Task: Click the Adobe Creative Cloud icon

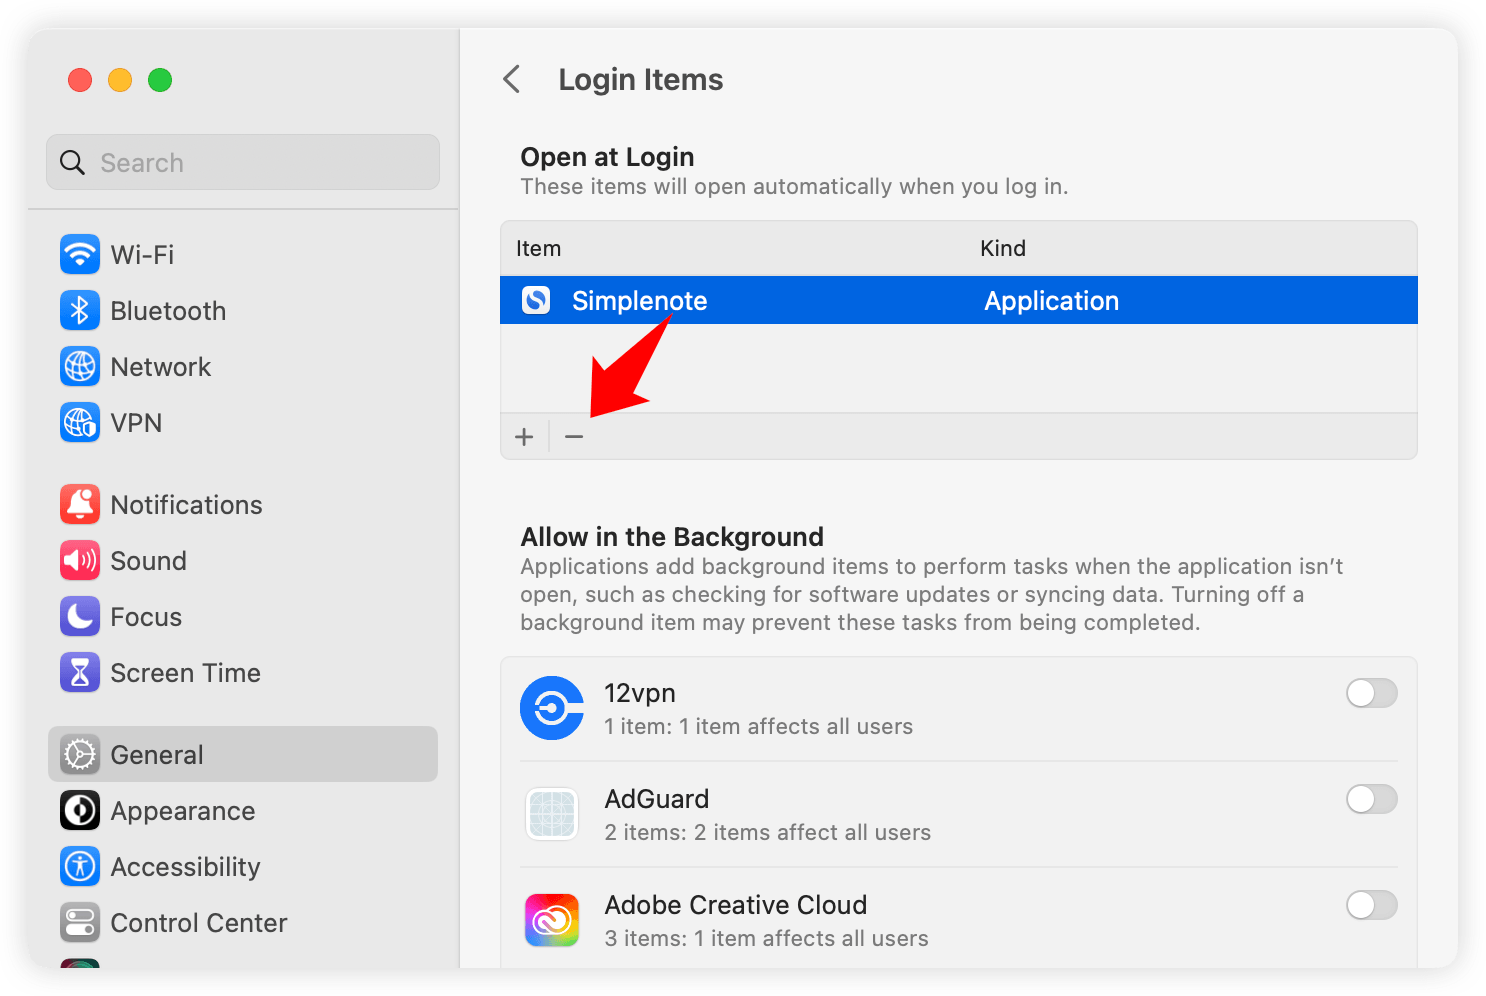Action: (552, 920)
